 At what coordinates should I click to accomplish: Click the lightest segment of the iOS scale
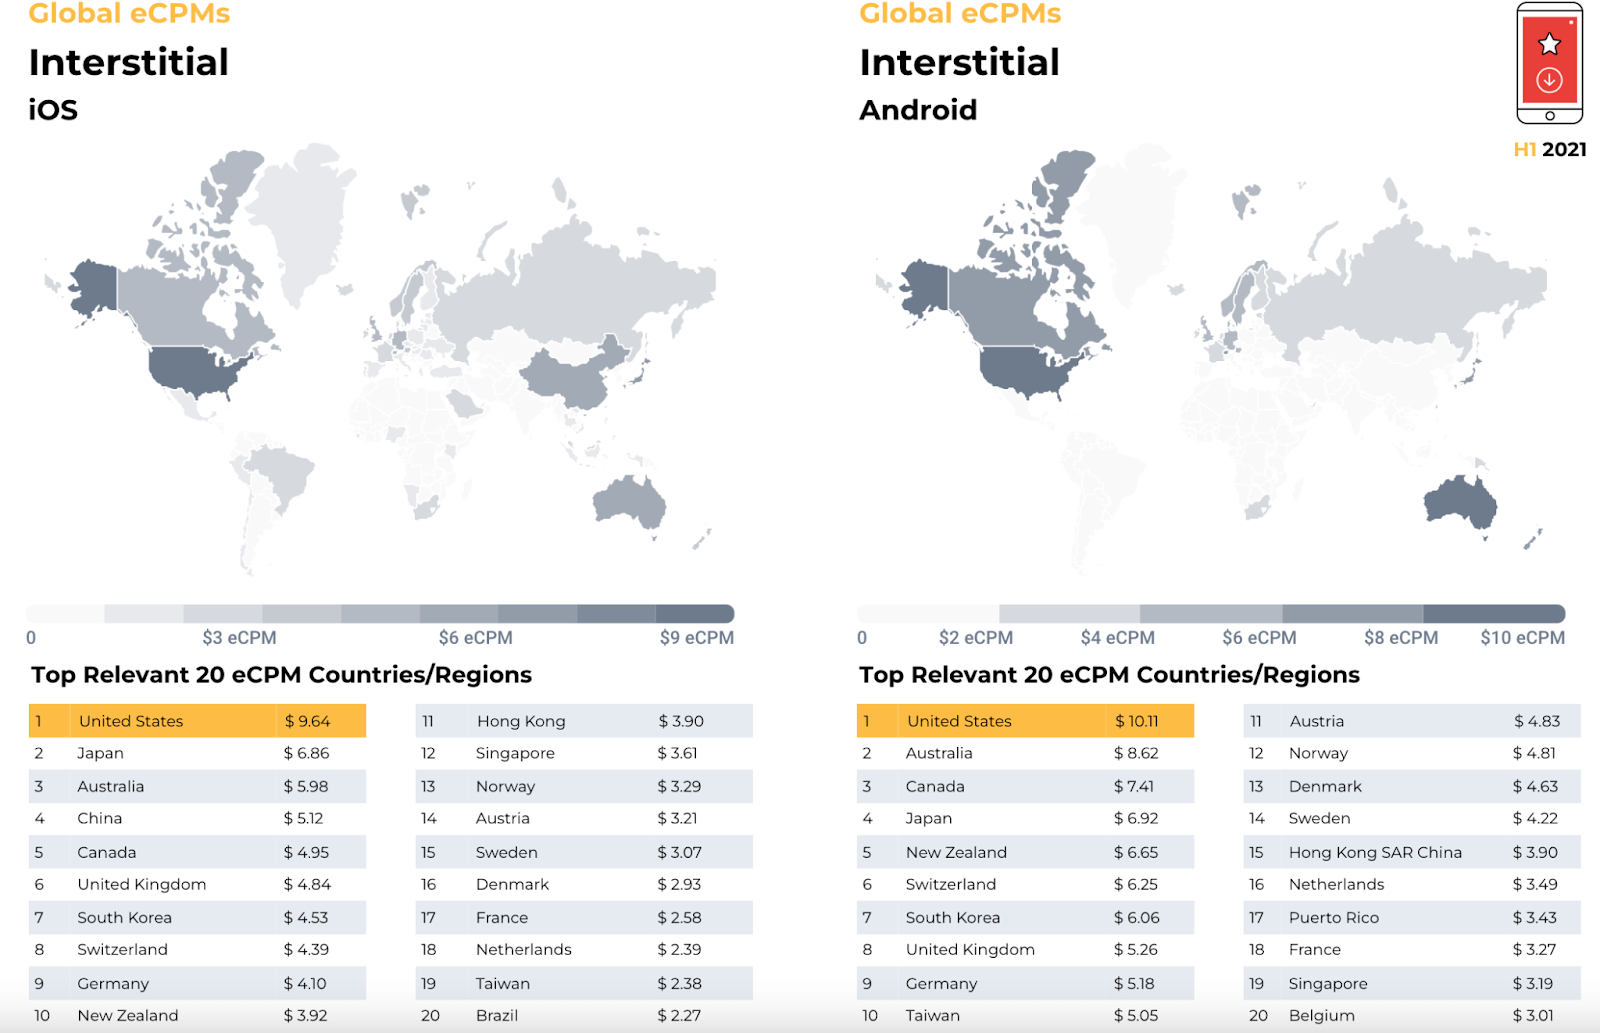coord(65,613)
